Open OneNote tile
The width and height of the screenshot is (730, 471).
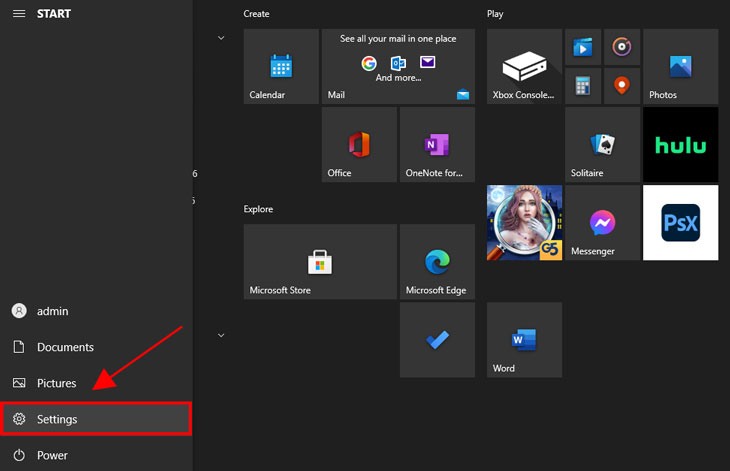tap(437, 145)
